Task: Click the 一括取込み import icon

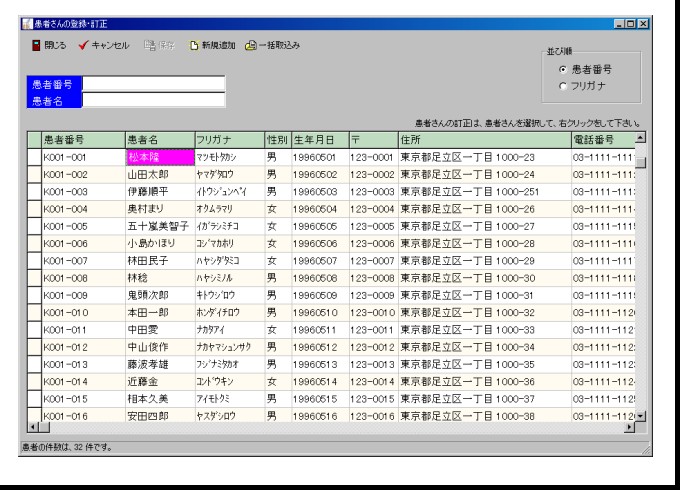Action: 251,45
